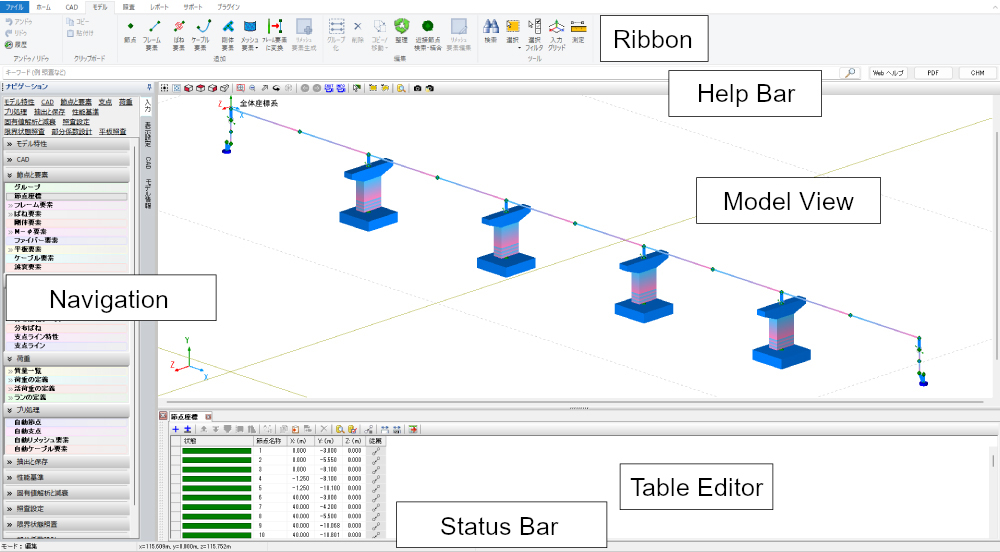
Task: Click the 節点 (node) add icon
Action: click(130, 29)
